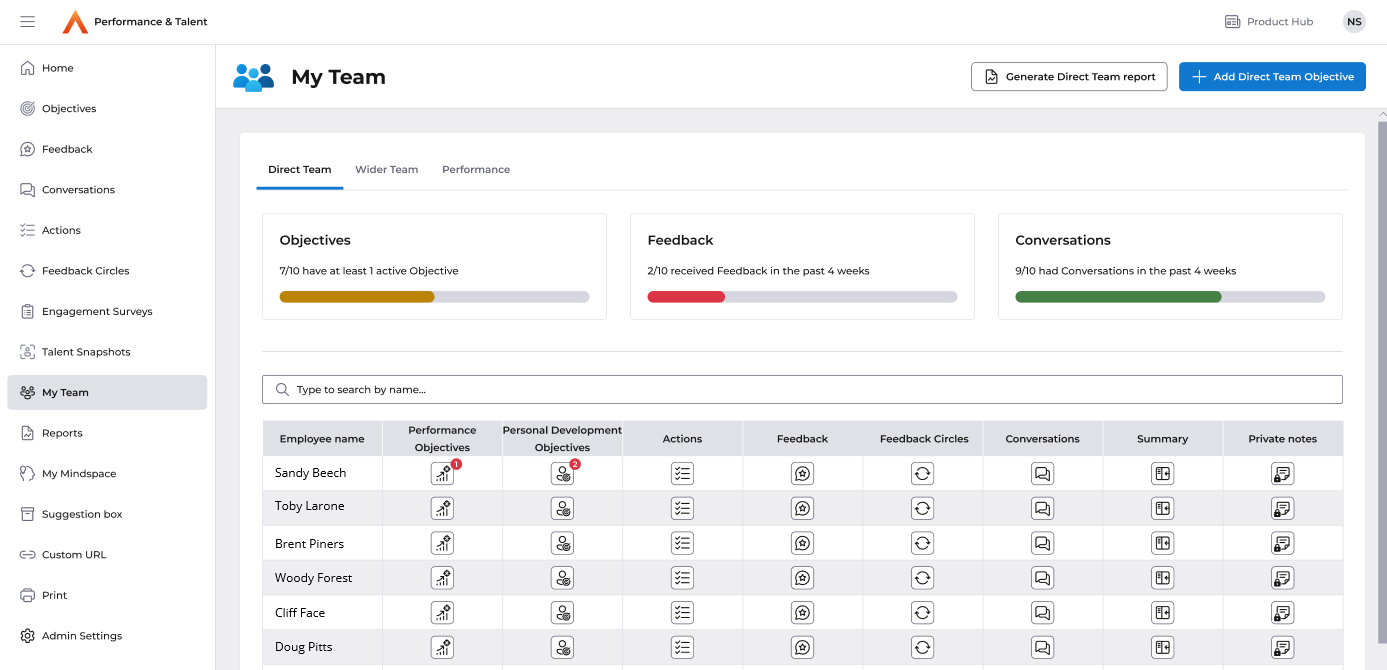Go to Talent Snapshots in the sidebar
The height and width of the screenshot is (670, 1387).
click(86, 352)
